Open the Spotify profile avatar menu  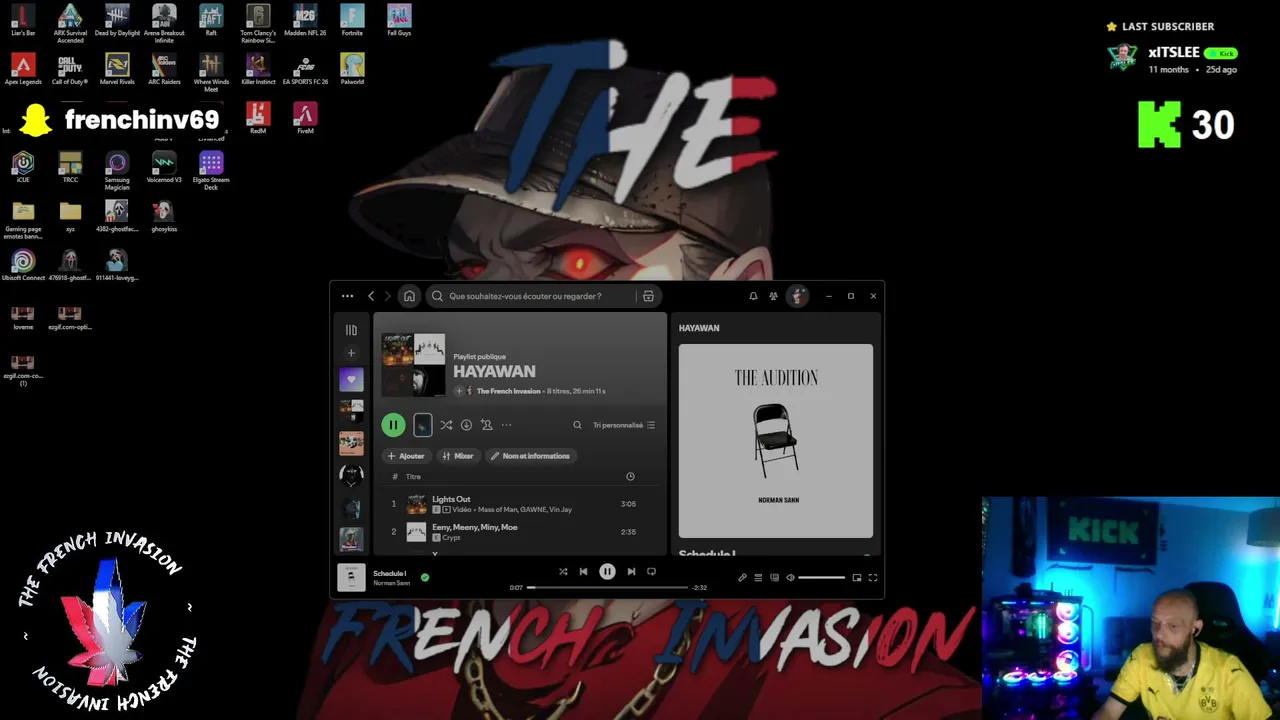[797, 296]
